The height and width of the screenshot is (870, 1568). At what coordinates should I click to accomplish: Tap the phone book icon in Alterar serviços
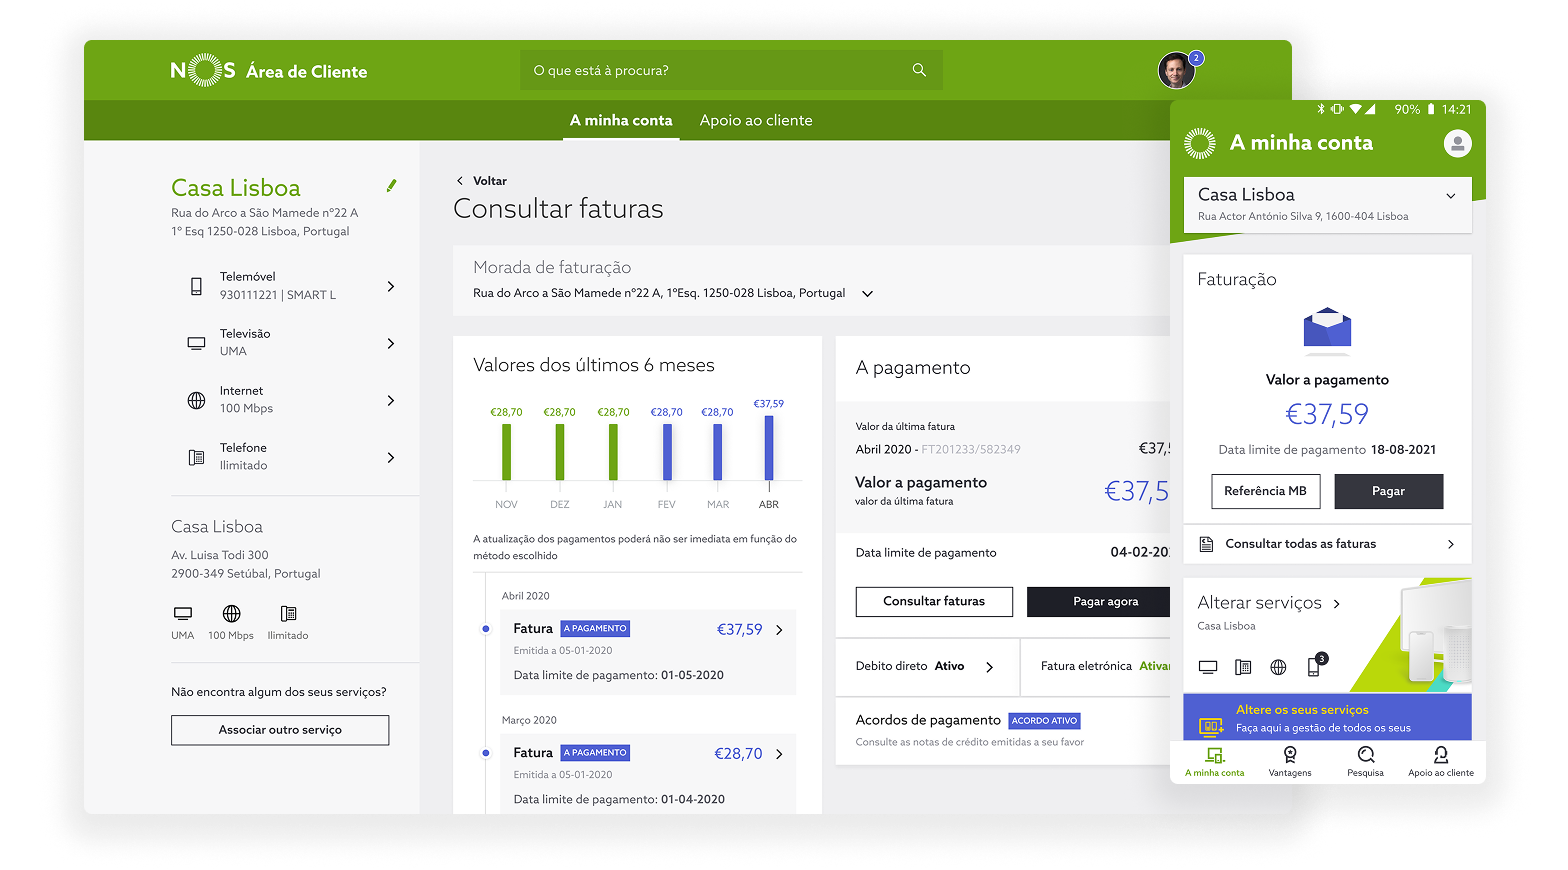1243,667
